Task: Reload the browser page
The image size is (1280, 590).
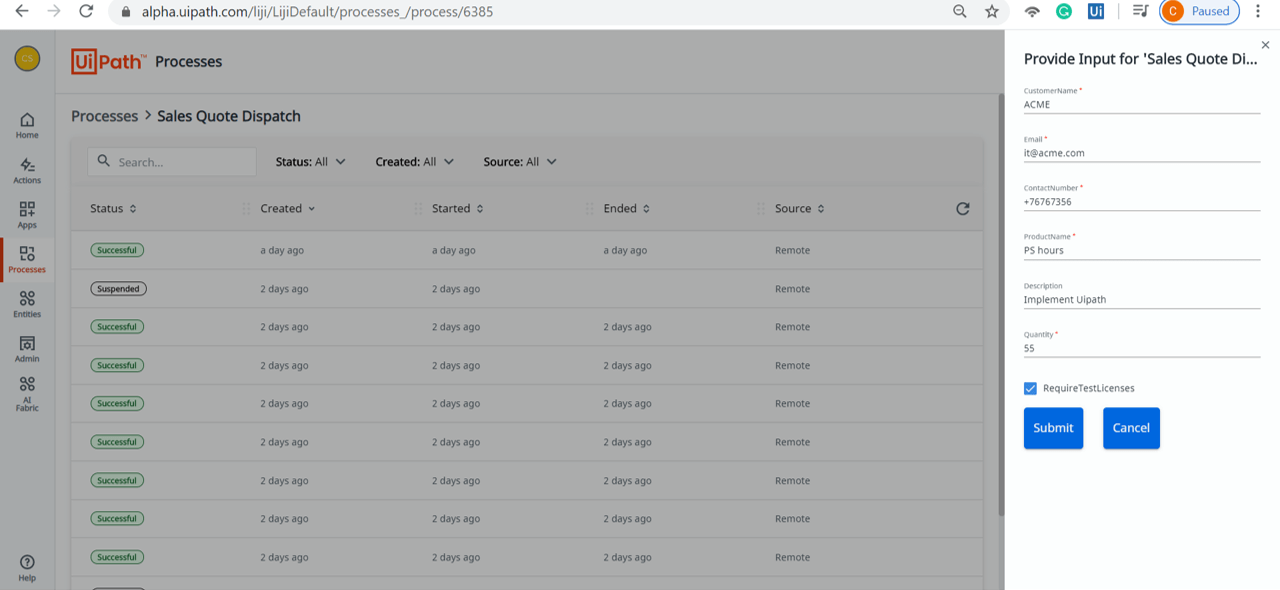Action: [86, 12]
